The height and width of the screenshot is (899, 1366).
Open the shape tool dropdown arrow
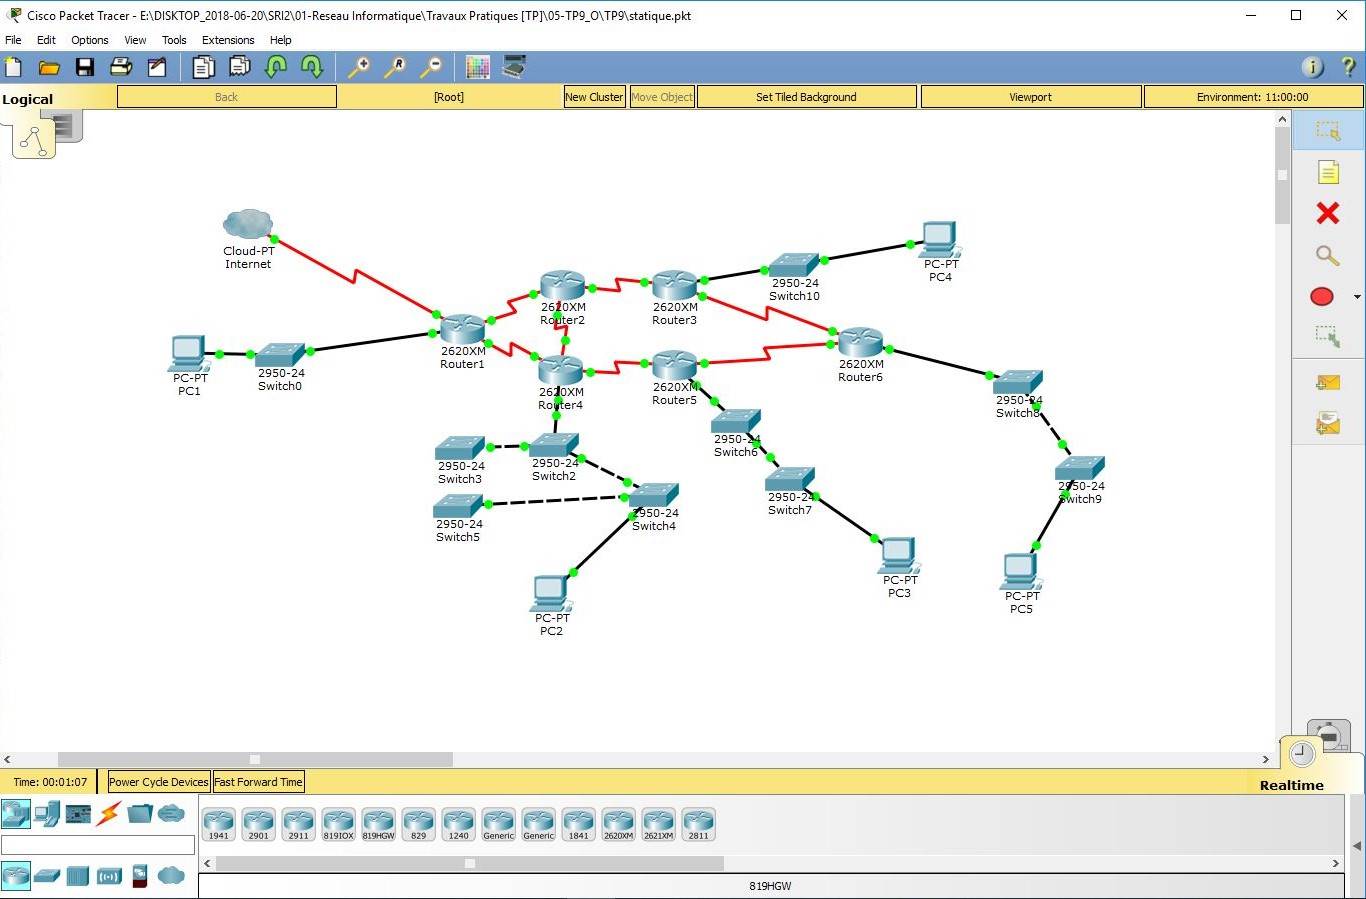click(x=1357, y=296)
